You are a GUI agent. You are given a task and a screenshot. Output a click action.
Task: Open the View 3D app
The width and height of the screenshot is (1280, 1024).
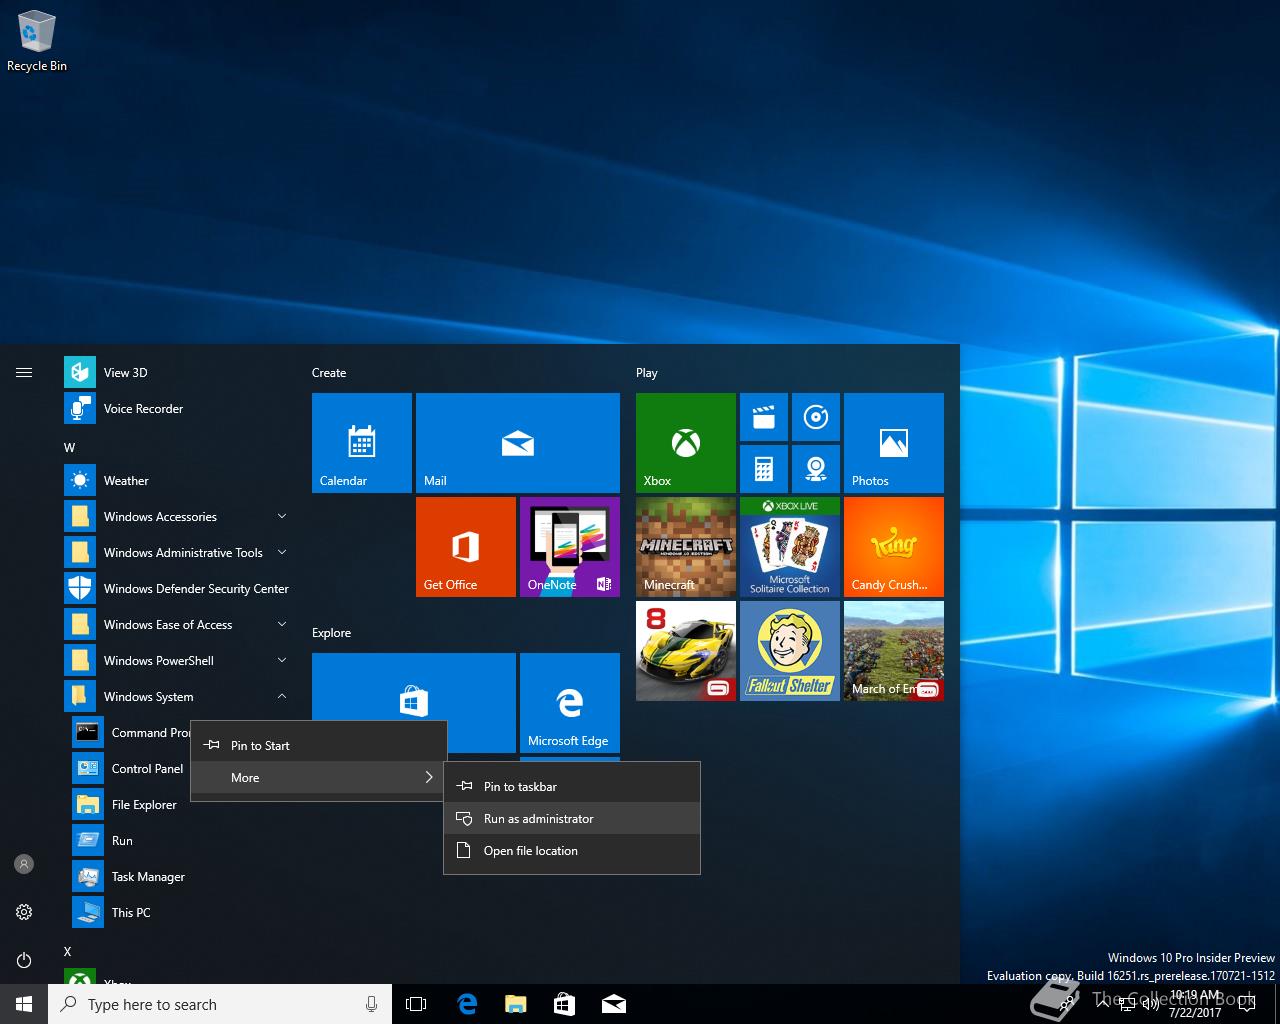click(176, 372)
